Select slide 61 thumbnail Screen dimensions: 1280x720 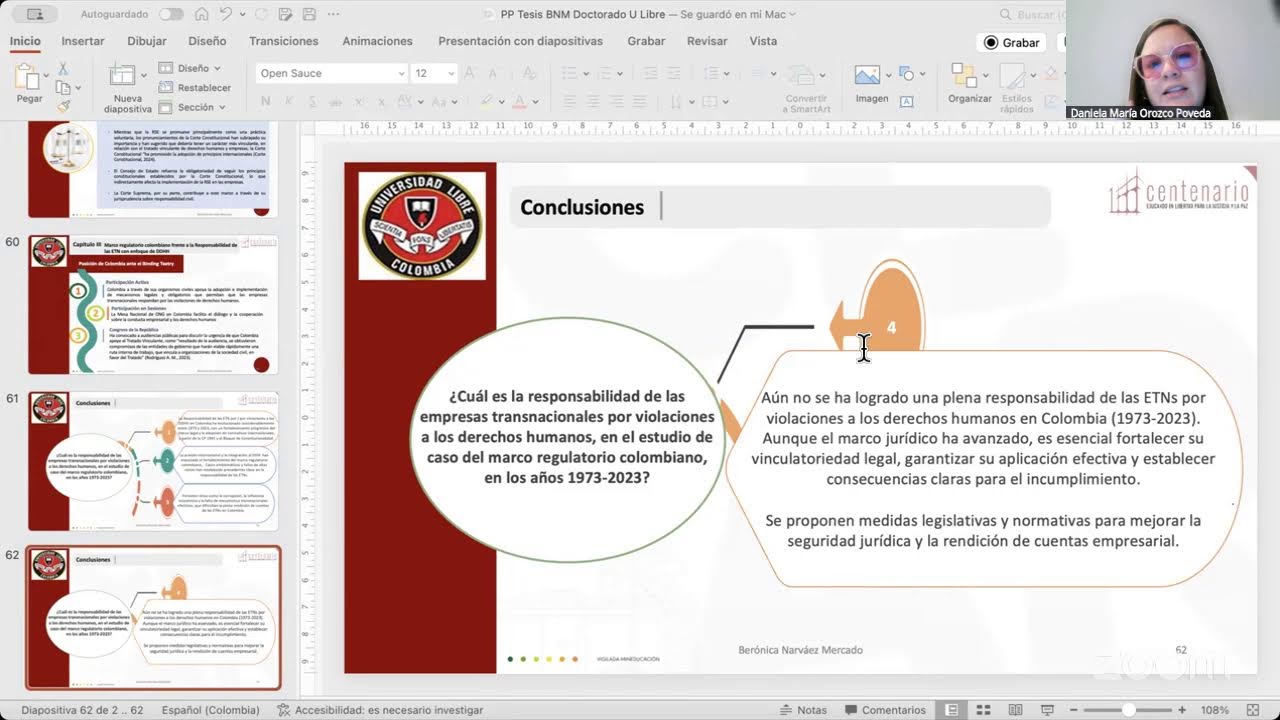pyautogui.click(x=152, y=461)
